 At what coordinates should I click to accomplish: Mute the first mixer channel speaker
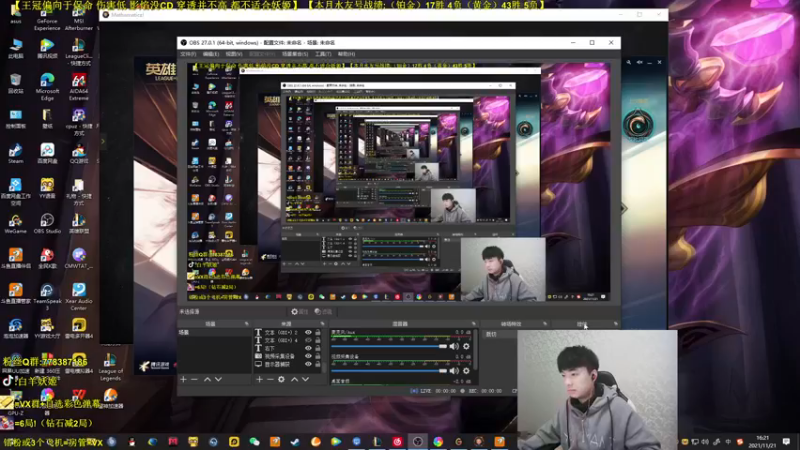pos(454,346)
